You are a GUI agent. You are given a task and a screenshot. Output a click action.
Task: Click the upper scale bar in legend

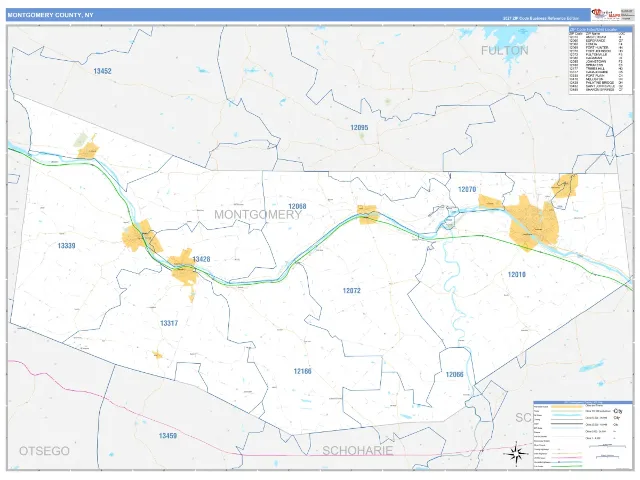(x=607, y=446)
